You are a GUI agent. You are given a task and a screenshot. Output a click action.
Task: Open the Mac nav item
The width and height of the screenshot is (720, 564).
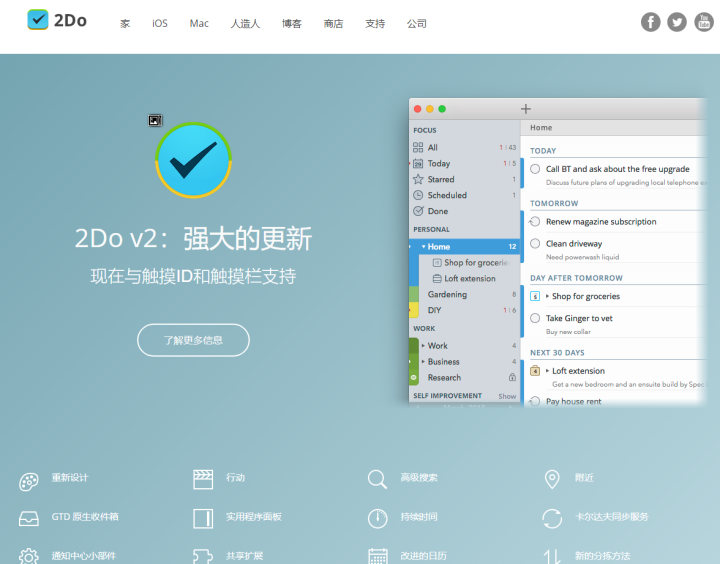click(199, 23)
